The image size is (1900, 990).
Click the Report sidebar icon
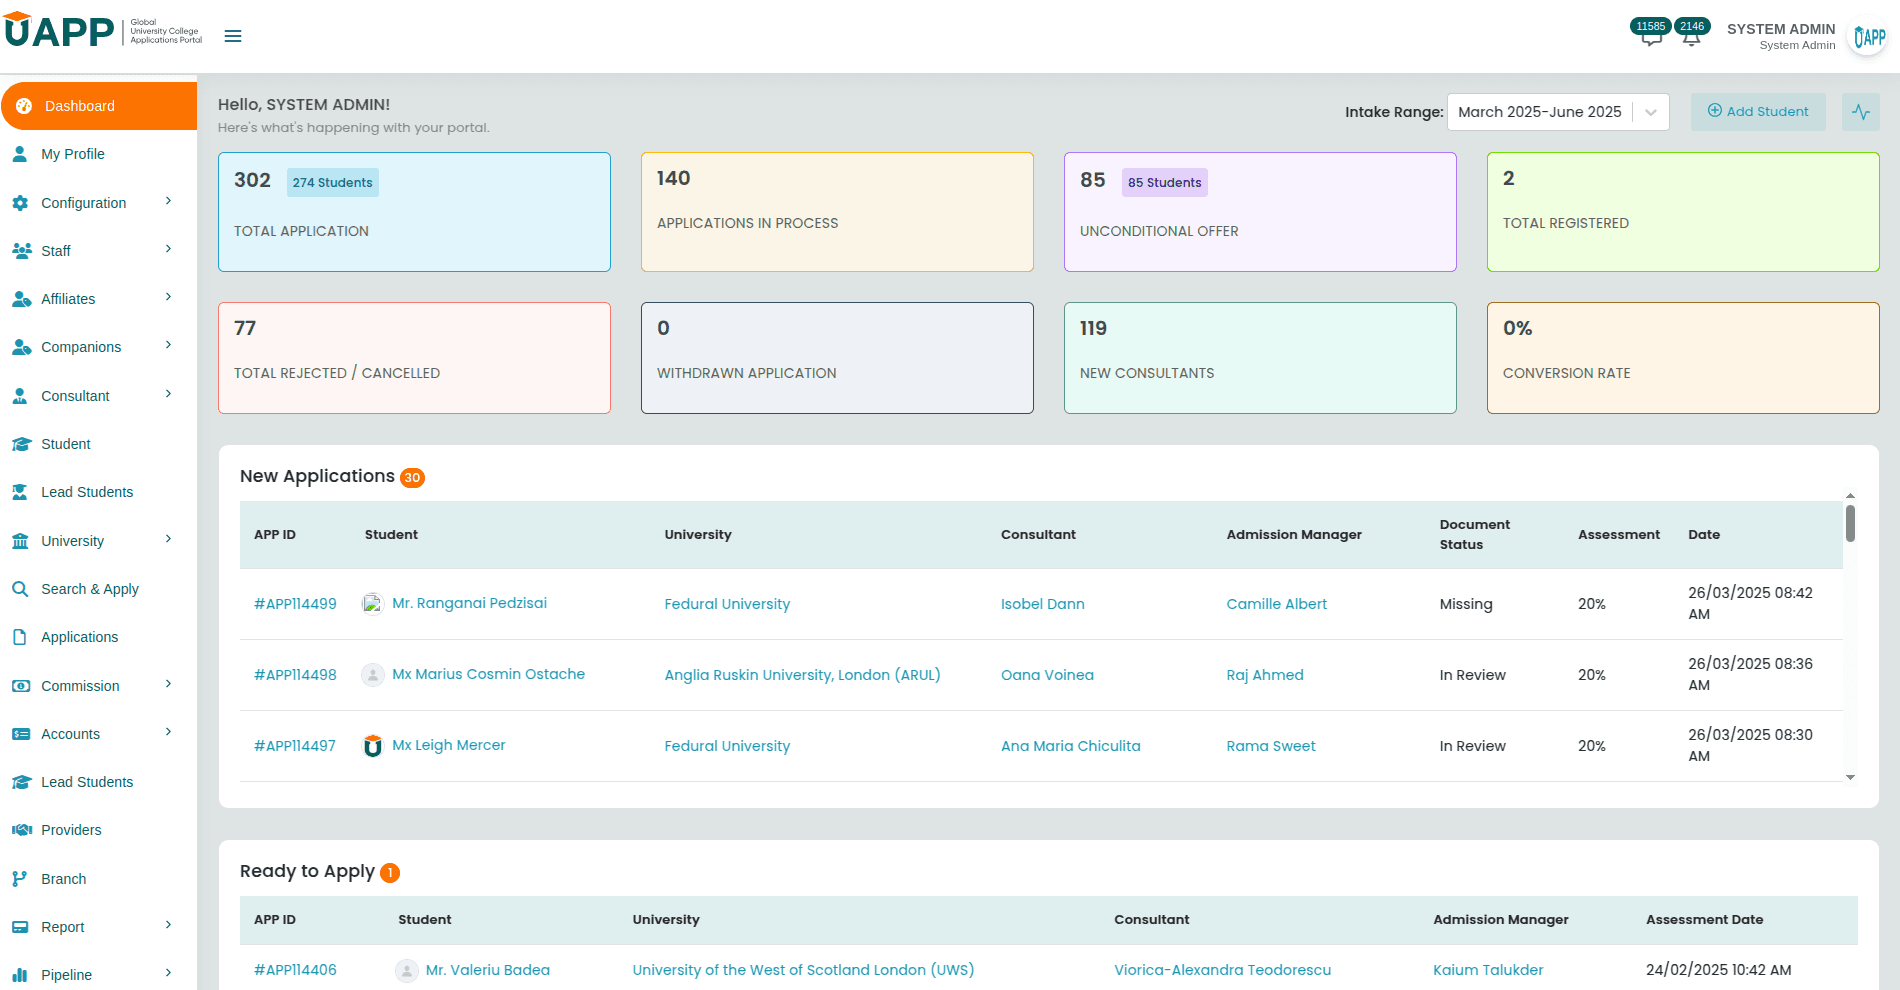pyautogui.click(x=20, y=927)
